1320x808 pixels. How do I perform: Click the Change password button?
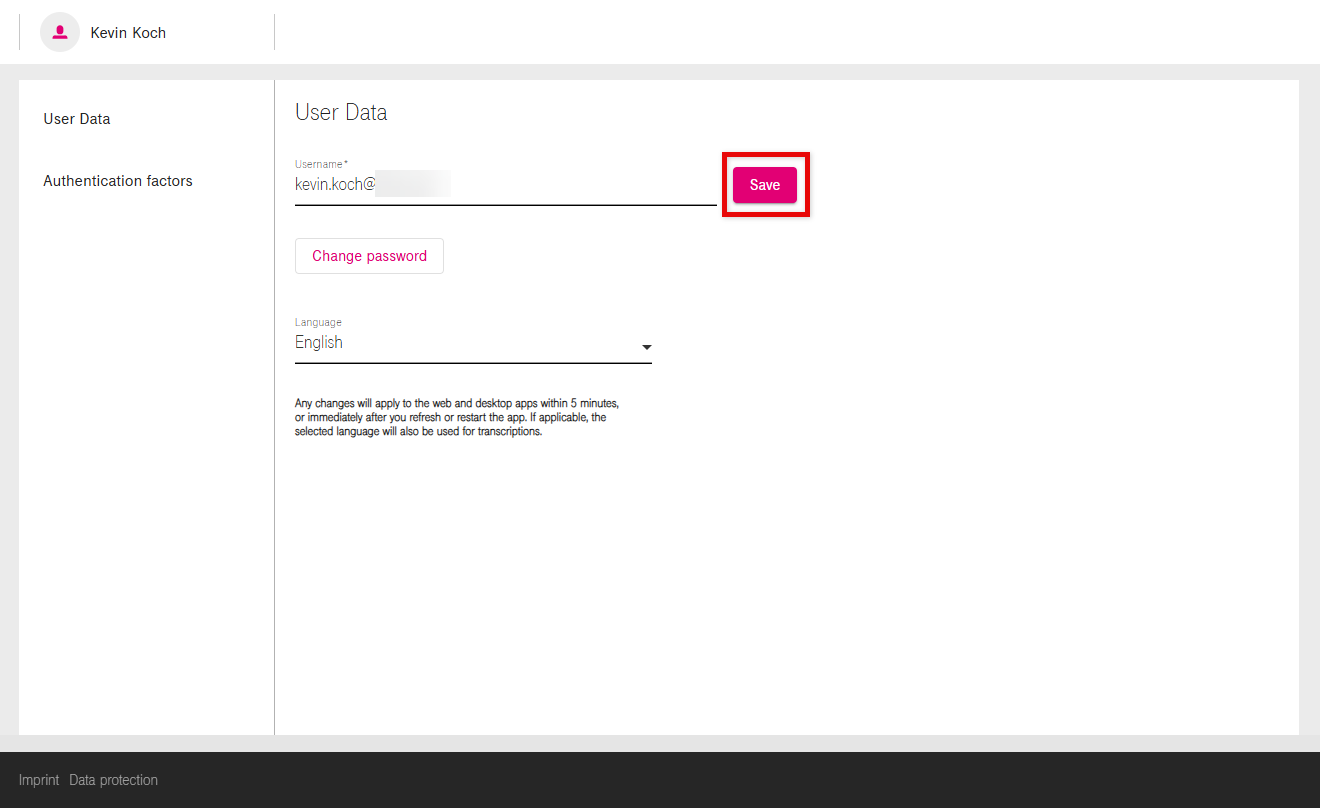(369, 256)
